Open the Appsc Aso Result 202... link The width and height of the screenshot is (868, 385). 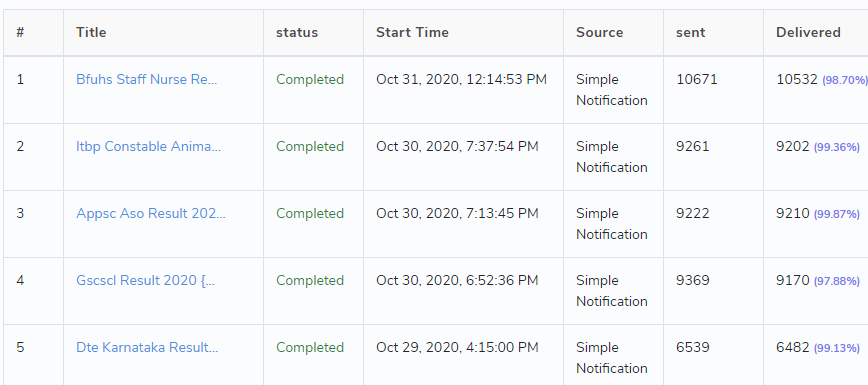pos(151,214)
